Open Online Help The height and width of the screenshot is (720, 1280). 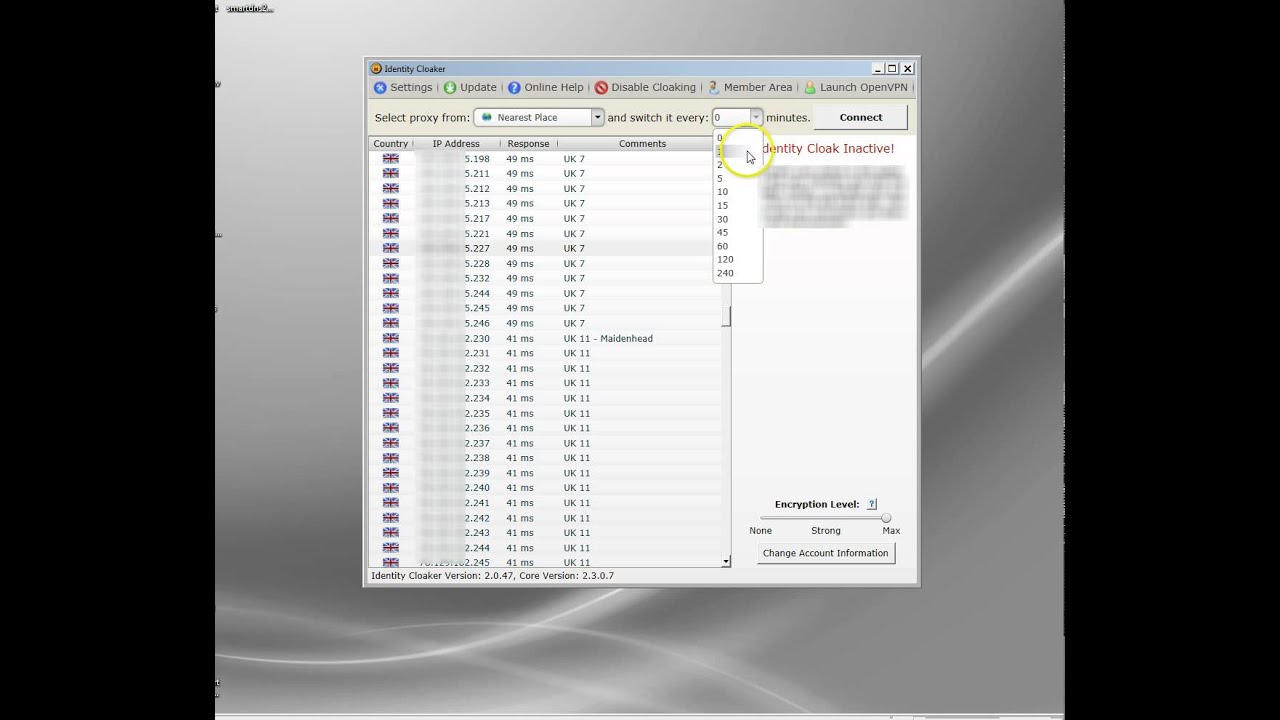[x=545, y=88]
